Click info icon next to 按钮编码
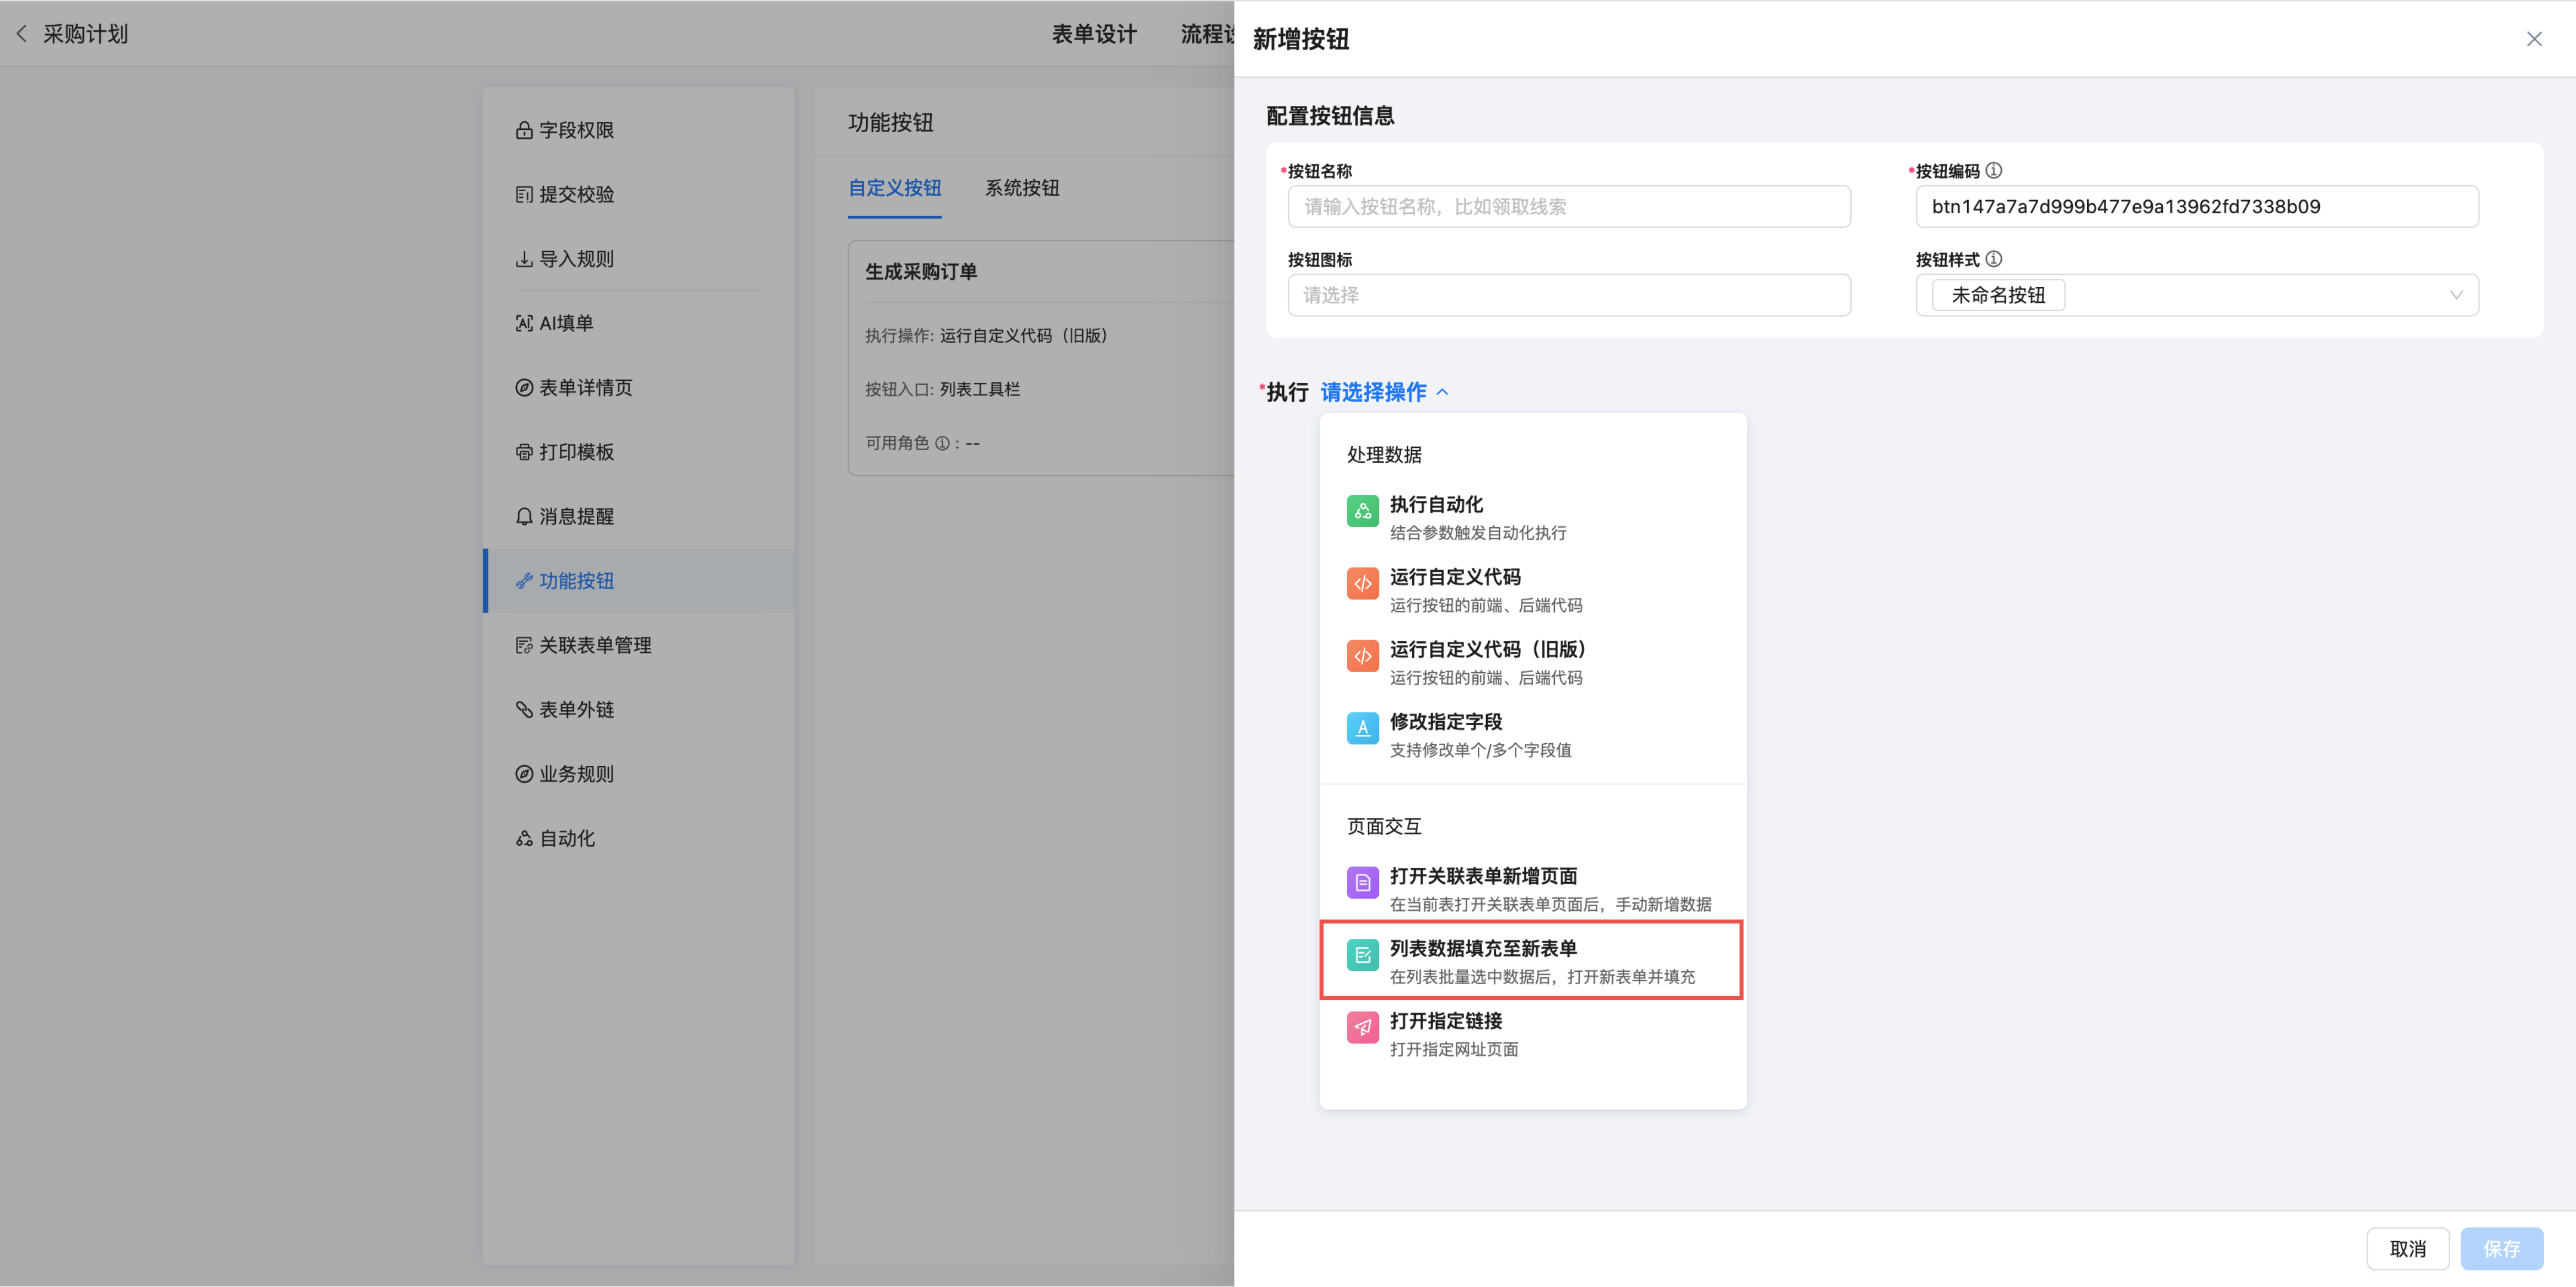 (x=1993, y=171)
